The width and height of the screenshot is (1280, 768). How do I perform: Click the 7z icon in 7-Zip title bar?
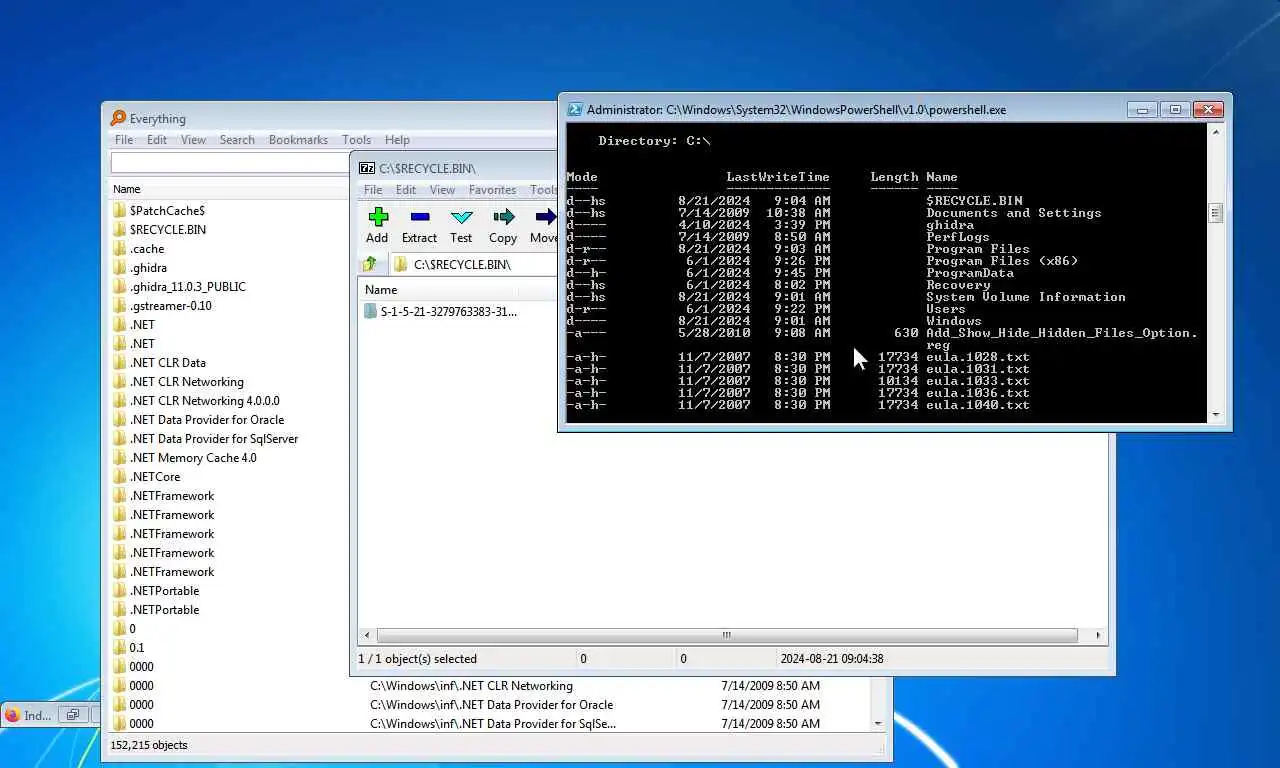click(x=367, y=168)
